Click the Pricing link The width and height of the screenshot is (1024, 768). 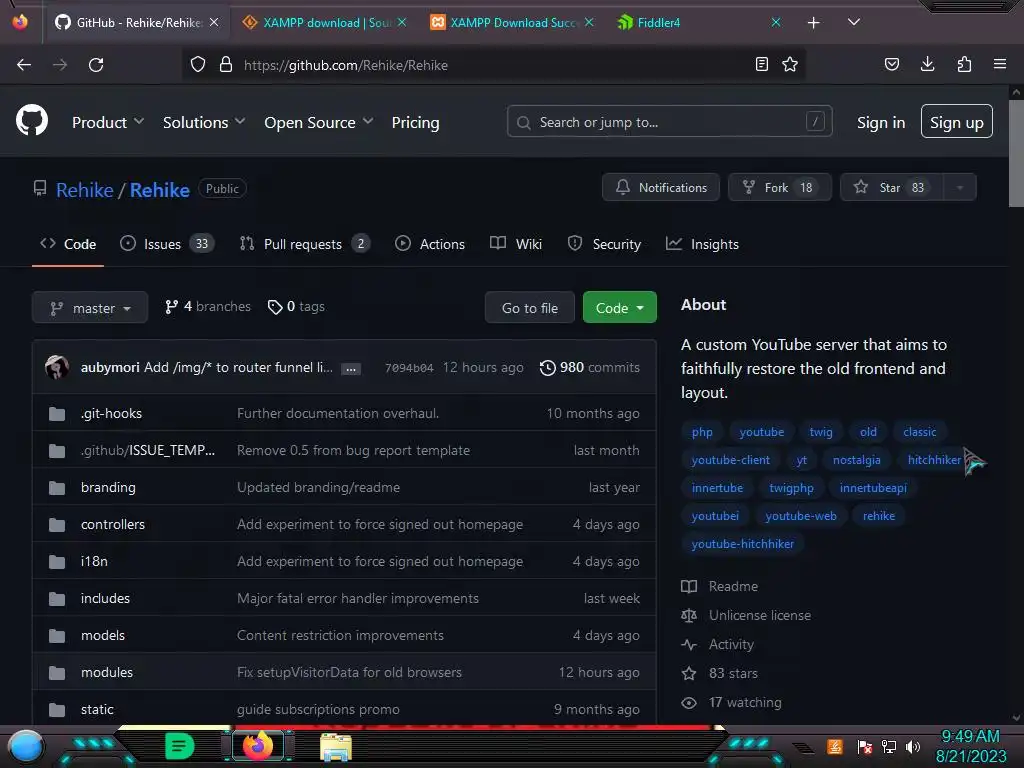coord(415,122)
